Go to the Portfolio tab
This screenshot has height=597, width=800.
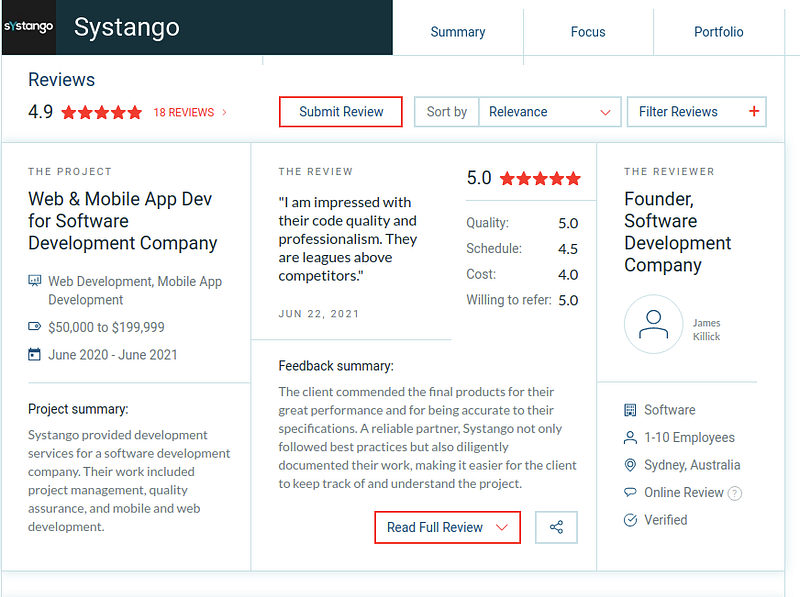[718, 32]
